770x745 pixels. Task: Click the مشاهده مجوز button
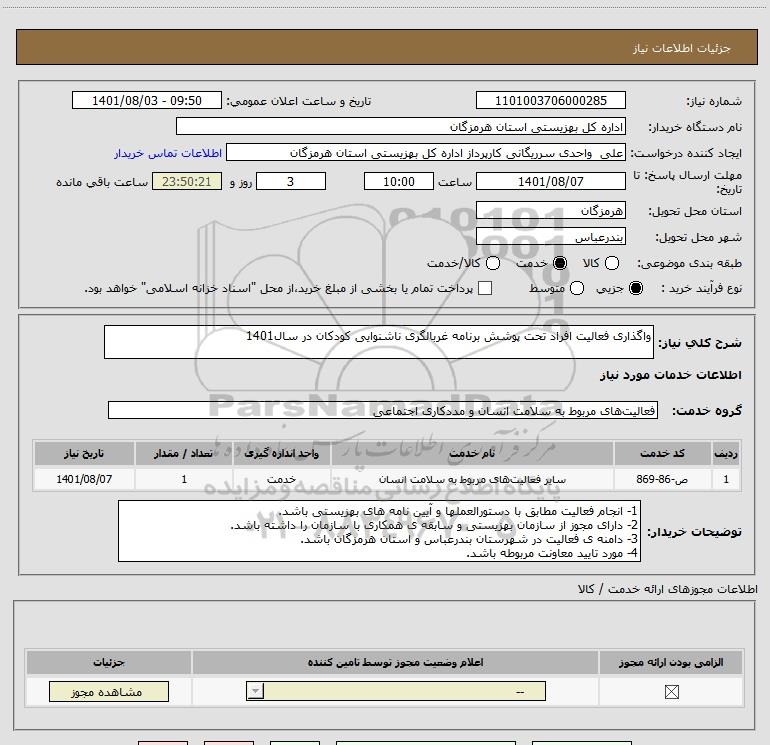109,691
